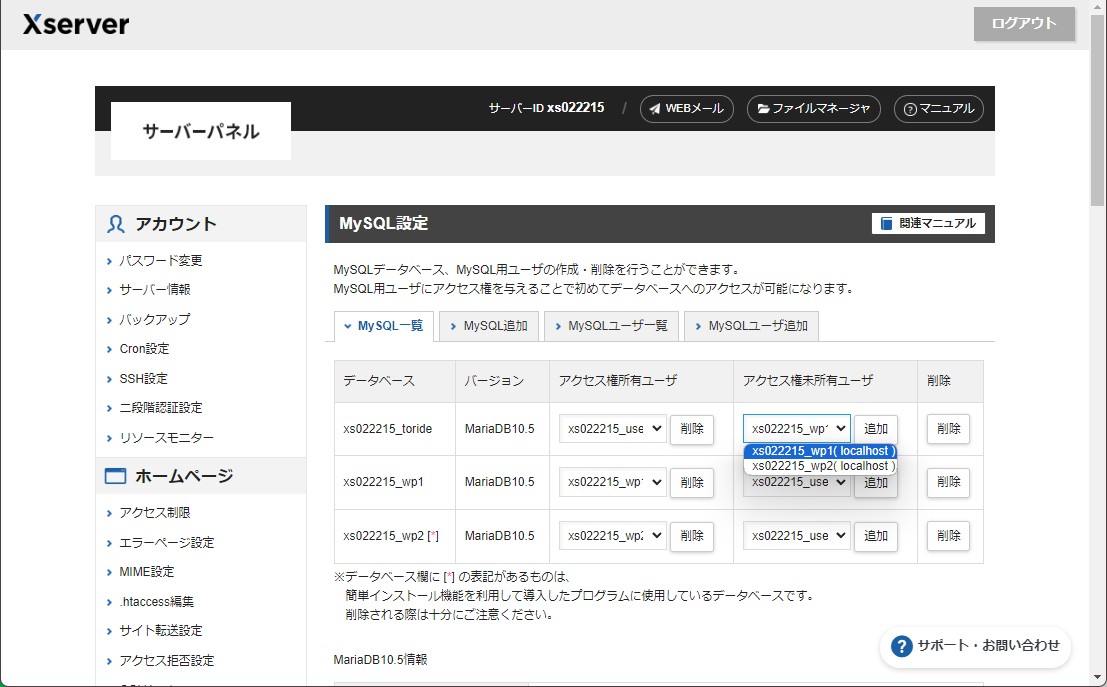Switch to the MySQL追加 tab
Screen dimensions: 1107x687
pos(489,326)
